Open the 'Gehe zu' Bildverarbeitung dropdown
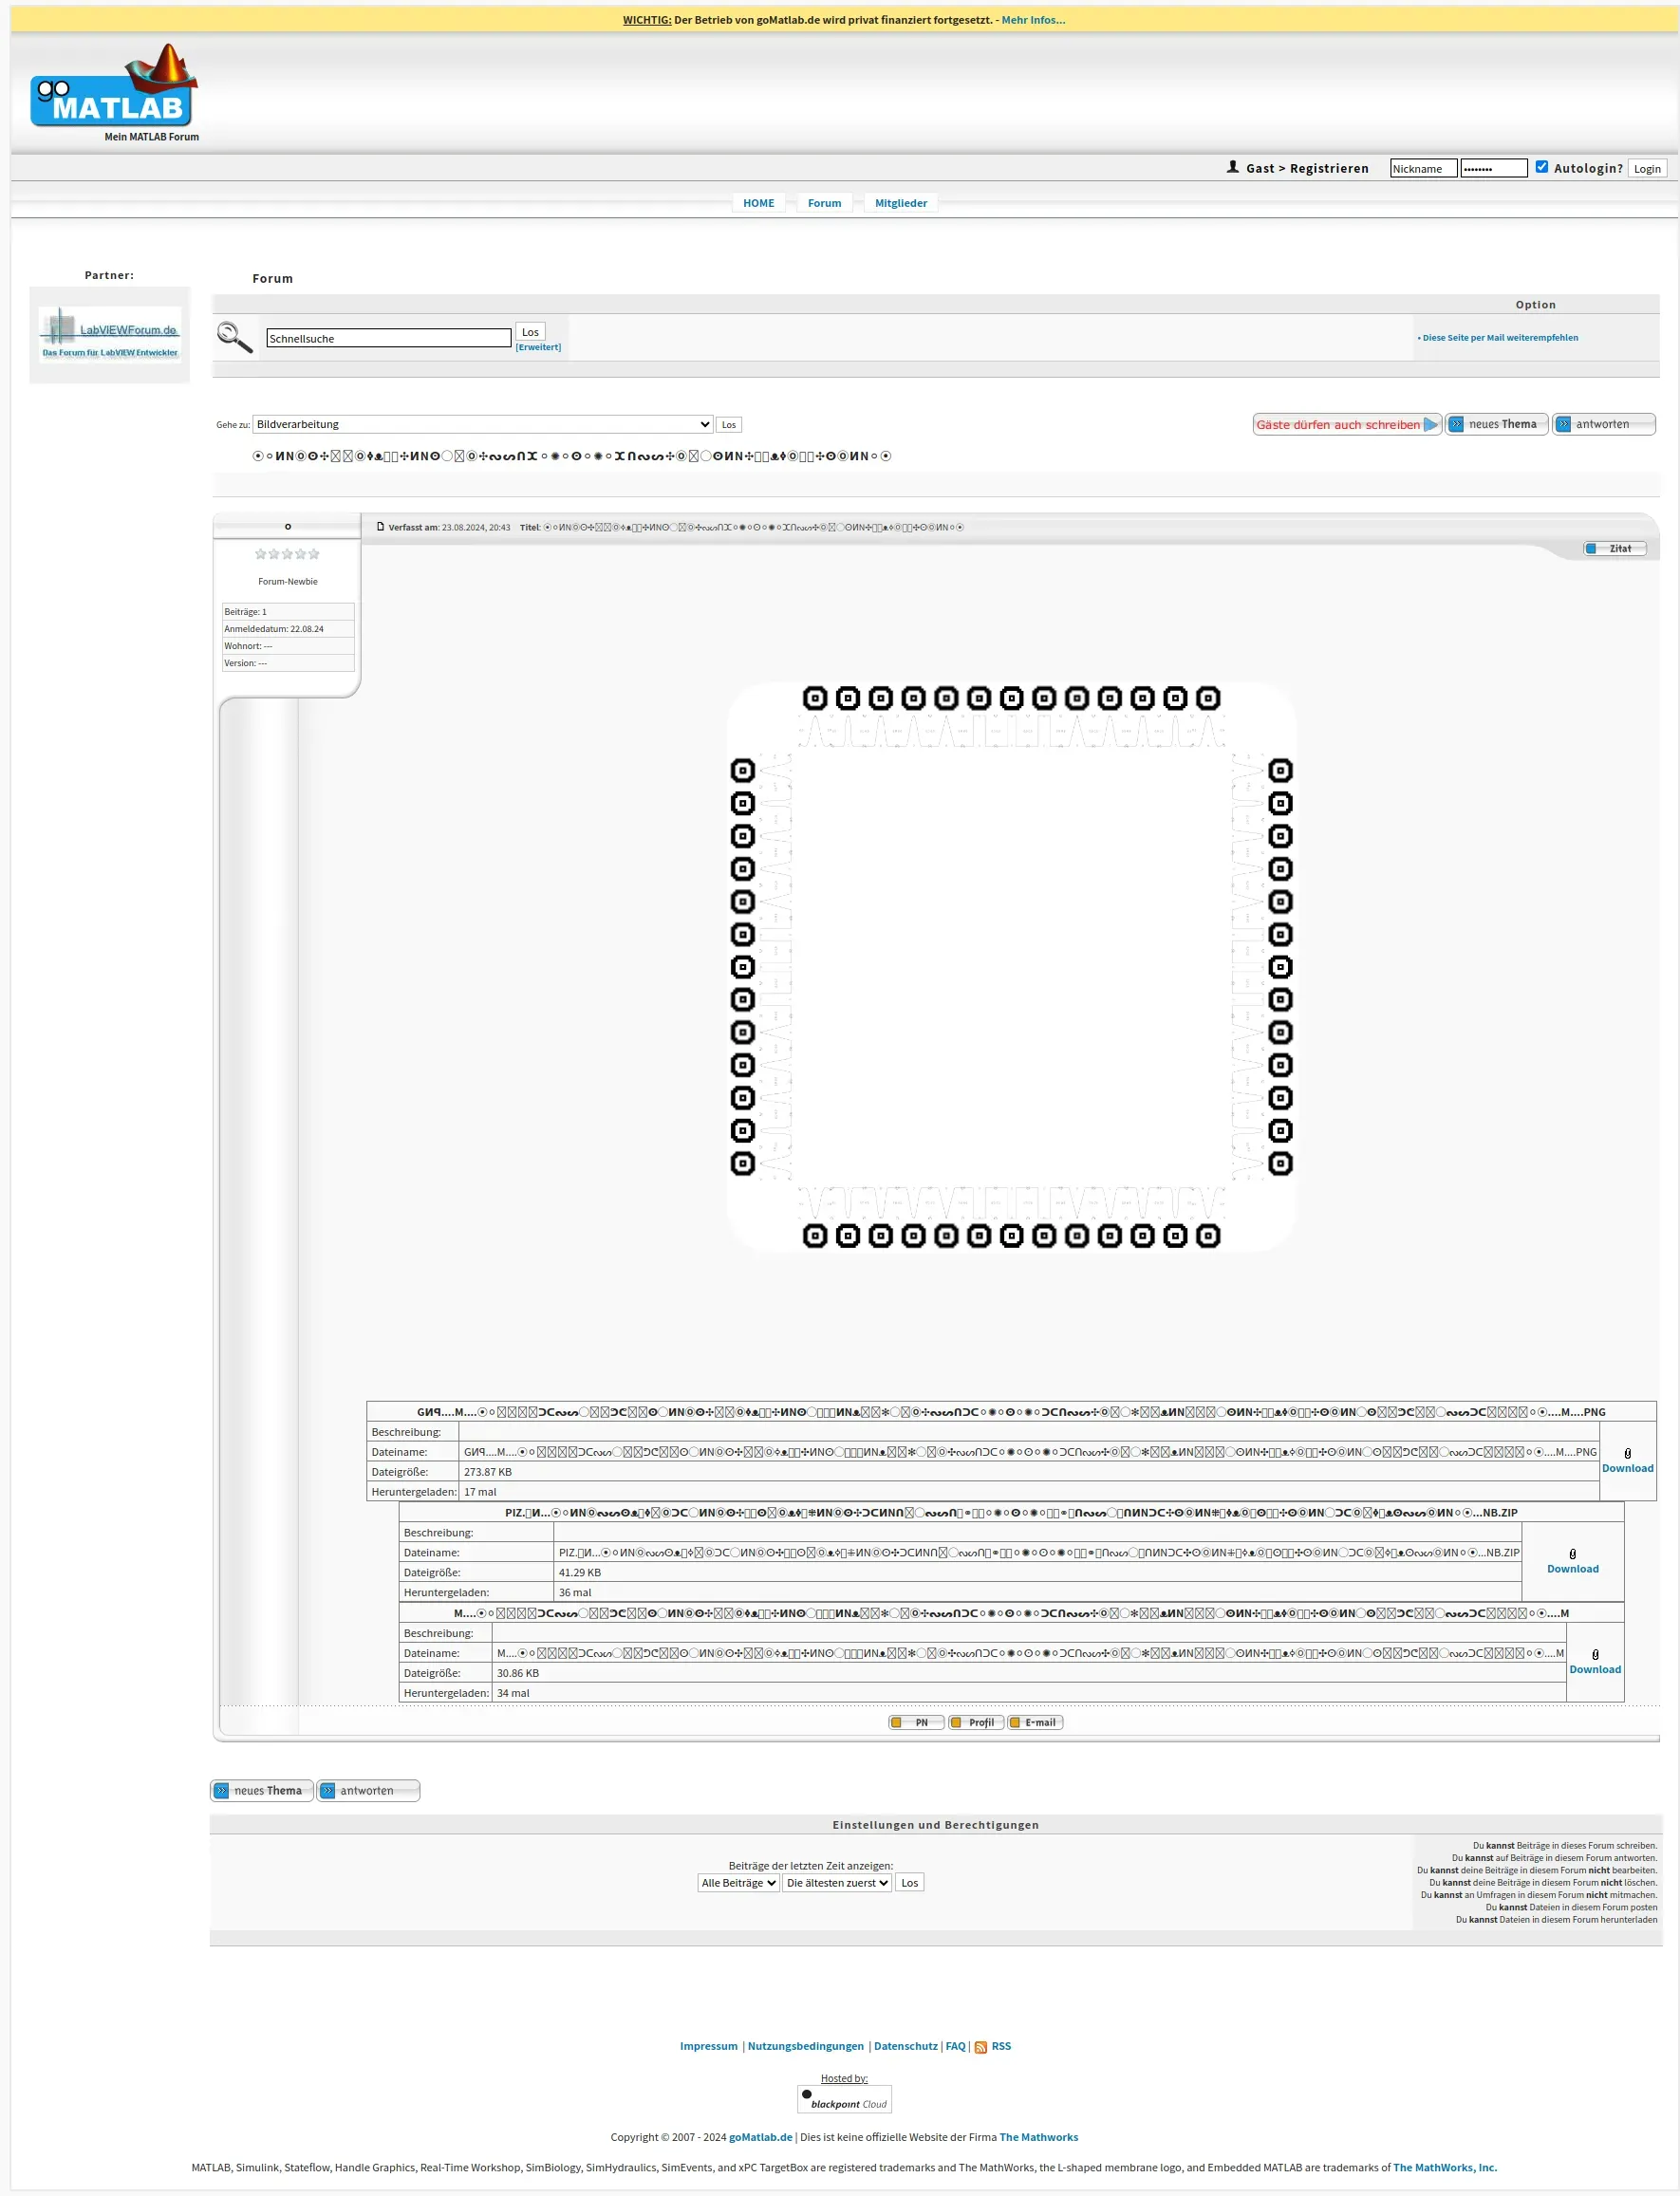 (x=482, y=424)
